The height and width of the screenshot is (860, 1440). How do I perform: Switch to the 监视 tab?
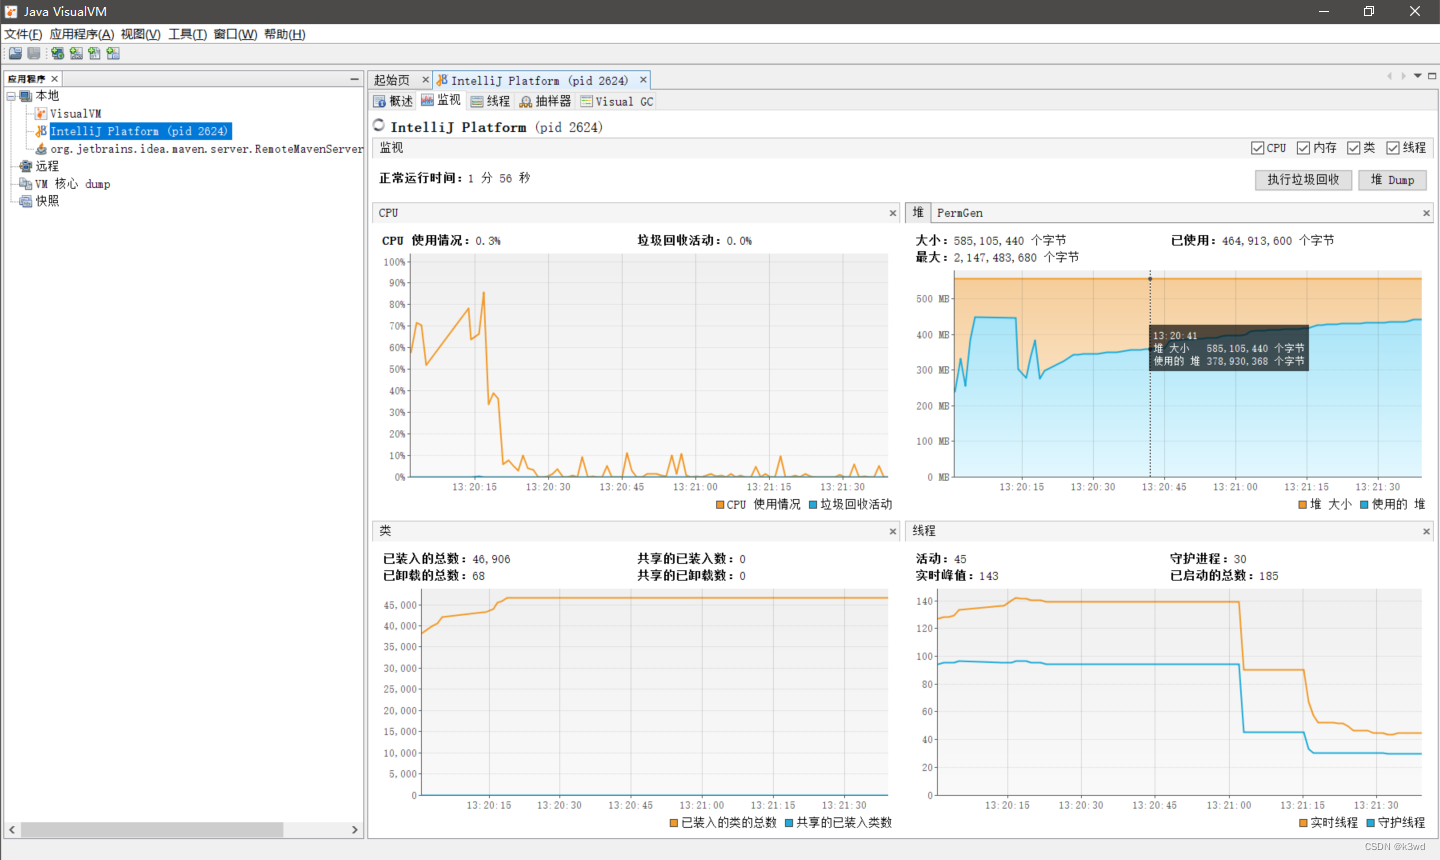click(441, 101)
